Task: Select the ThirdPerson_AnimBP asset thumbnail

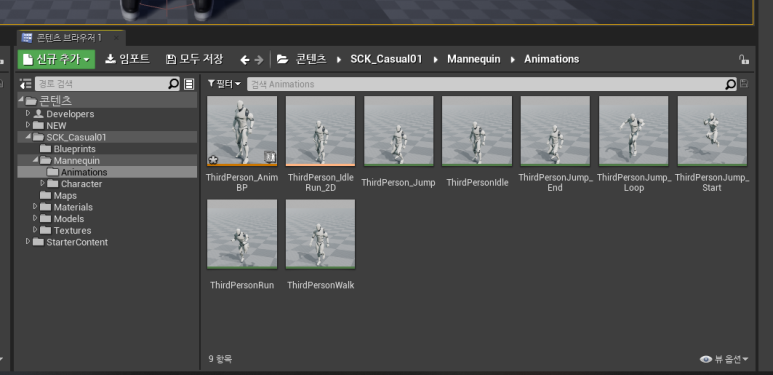Action: [242, 131]
